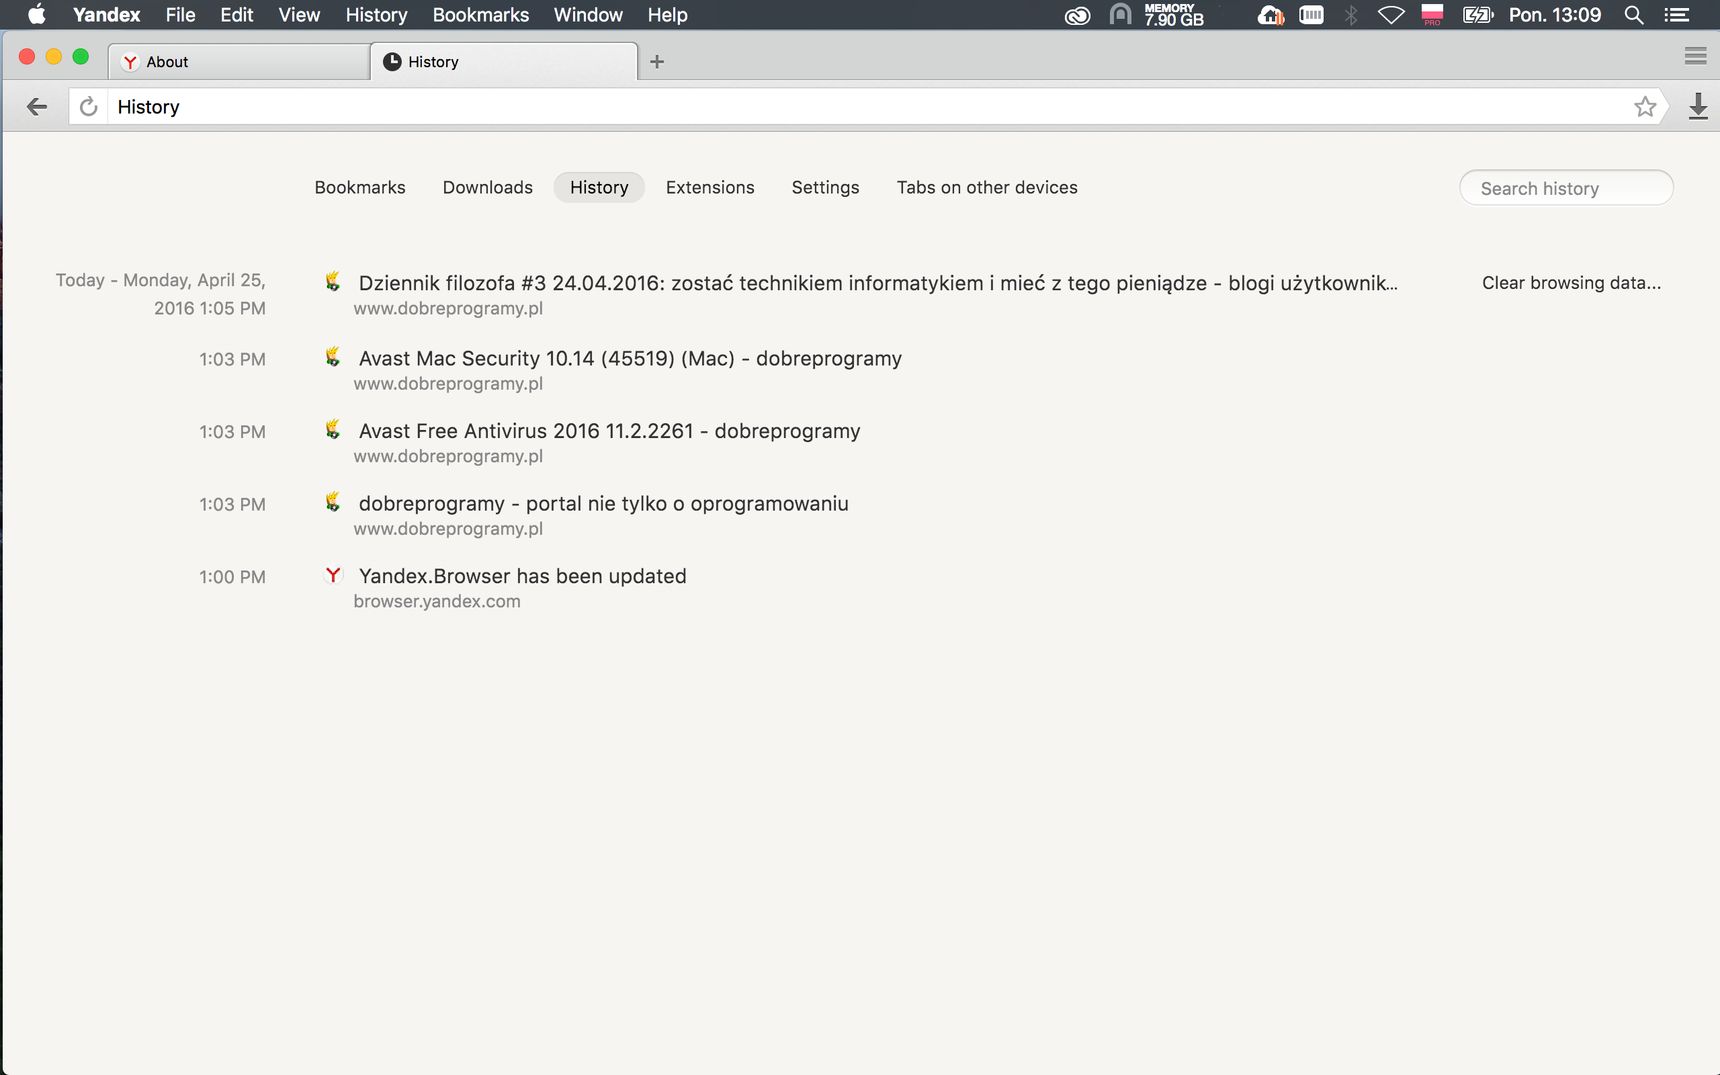This screenshot has width=1720, height=1075.
Task: Click the clock icon on History tab
Action: click(x=392, y=62)
